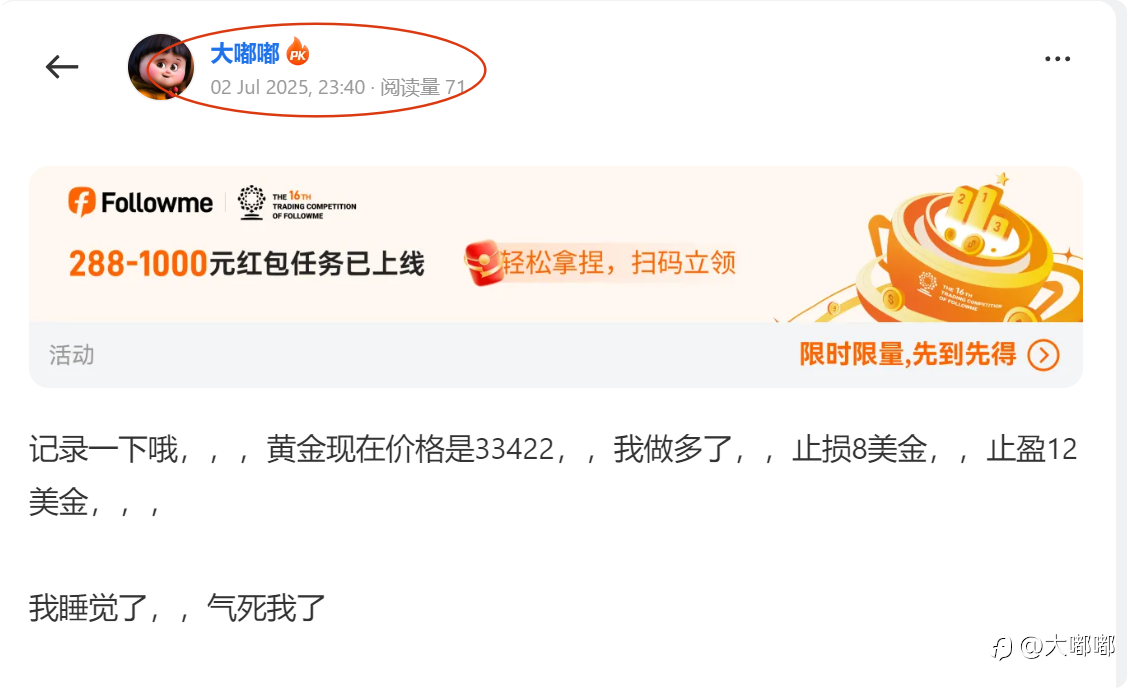Open the three-dot more options menu

click(1057, 59)
